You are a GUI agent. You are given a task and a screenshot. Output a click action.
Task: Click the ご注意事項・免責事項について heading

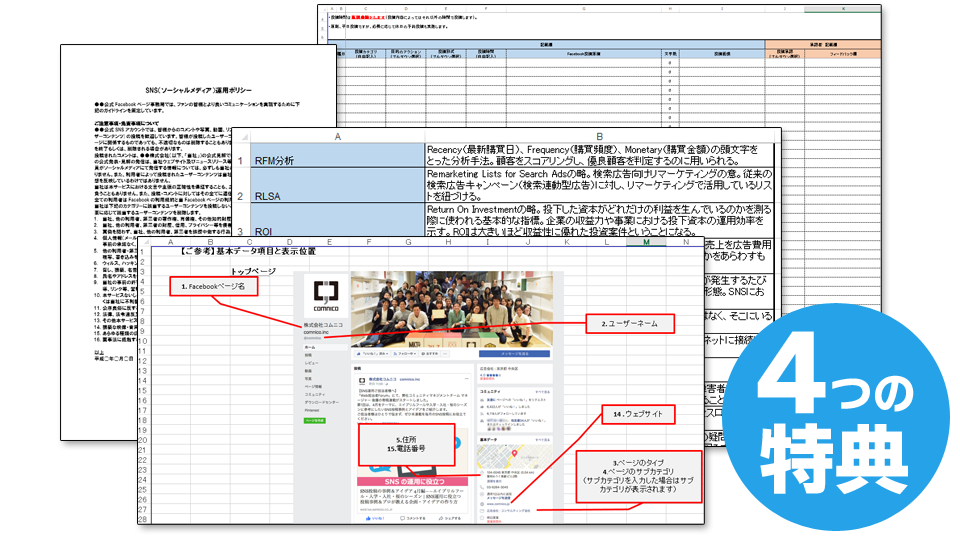[x=127, y=123]
